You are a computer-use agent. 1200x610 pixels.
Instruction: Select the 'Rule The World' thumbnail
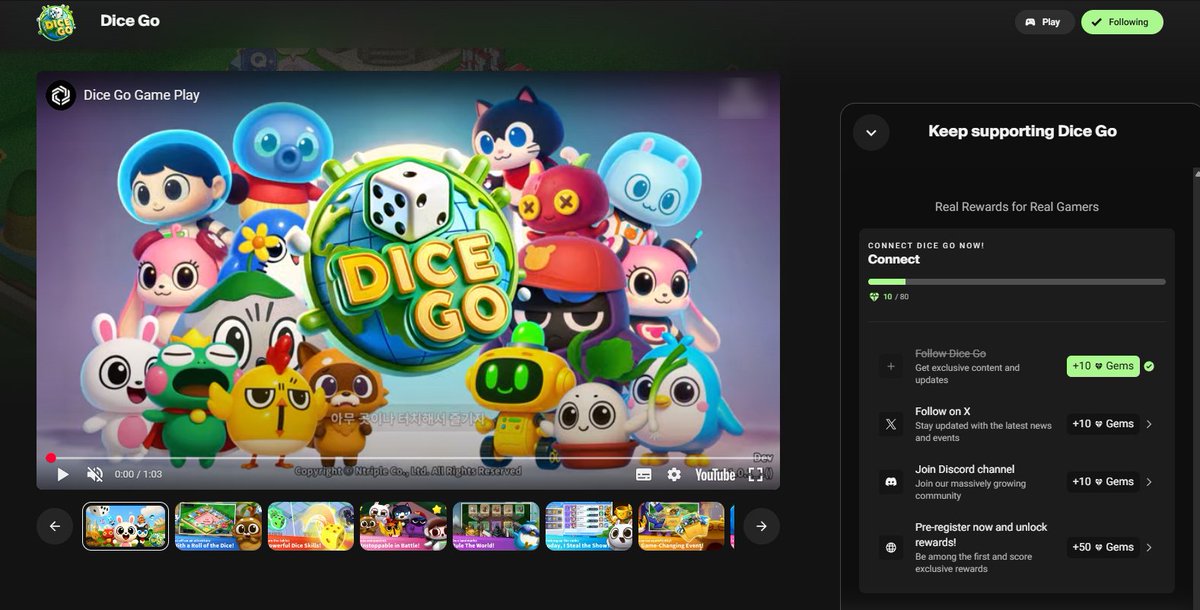(x=496, y=526)
